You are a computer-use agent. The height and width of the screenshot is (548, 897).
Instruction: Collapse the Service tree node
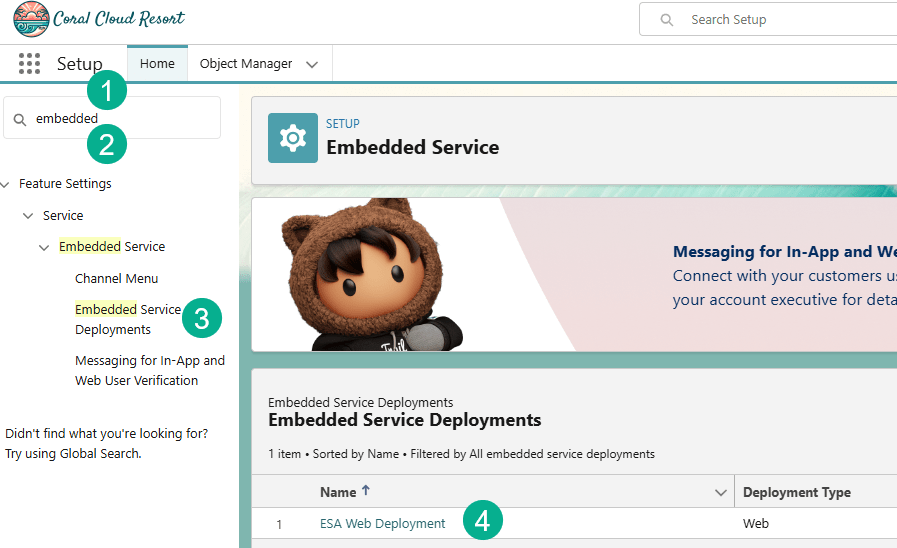28,216
